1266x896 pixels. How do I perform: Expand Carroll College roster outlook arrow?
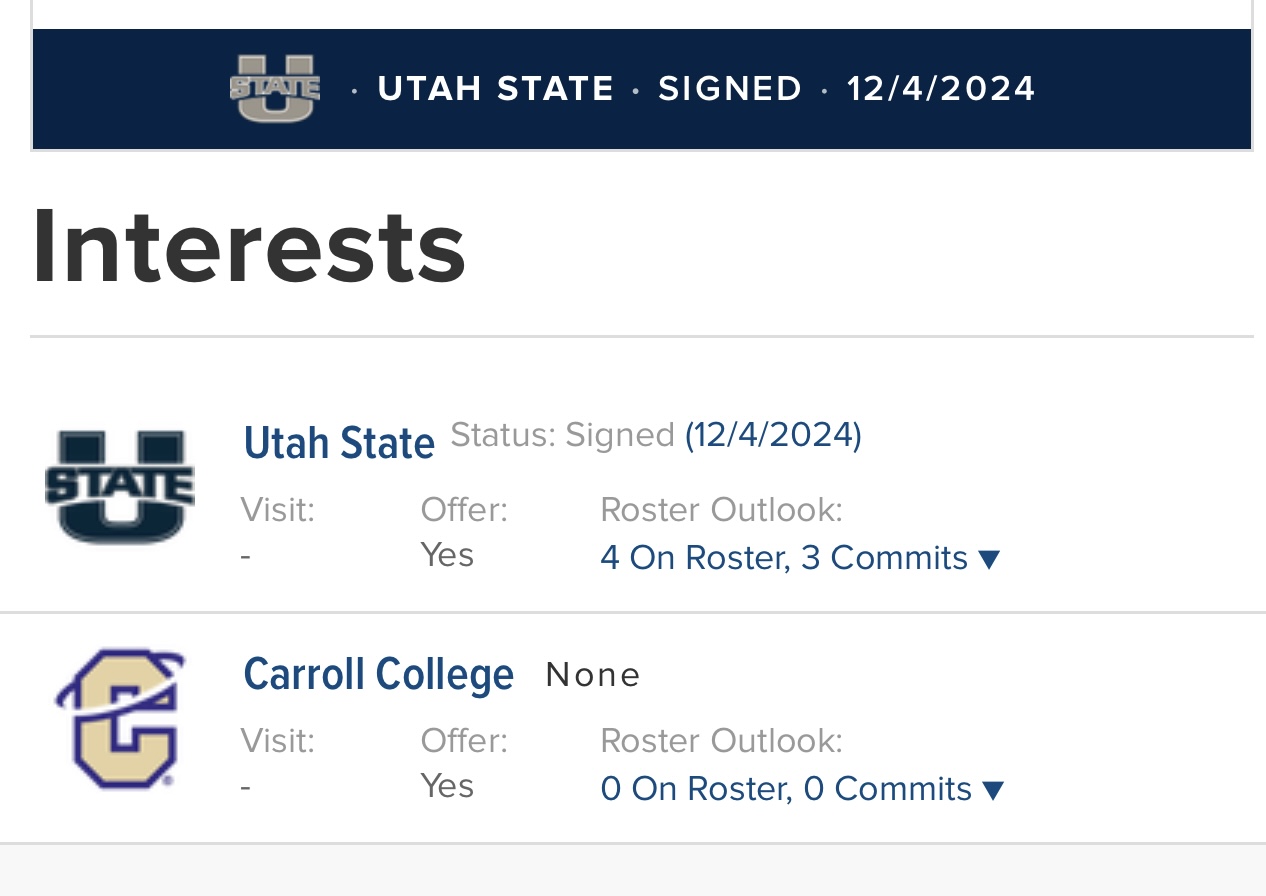coord(993,790)
